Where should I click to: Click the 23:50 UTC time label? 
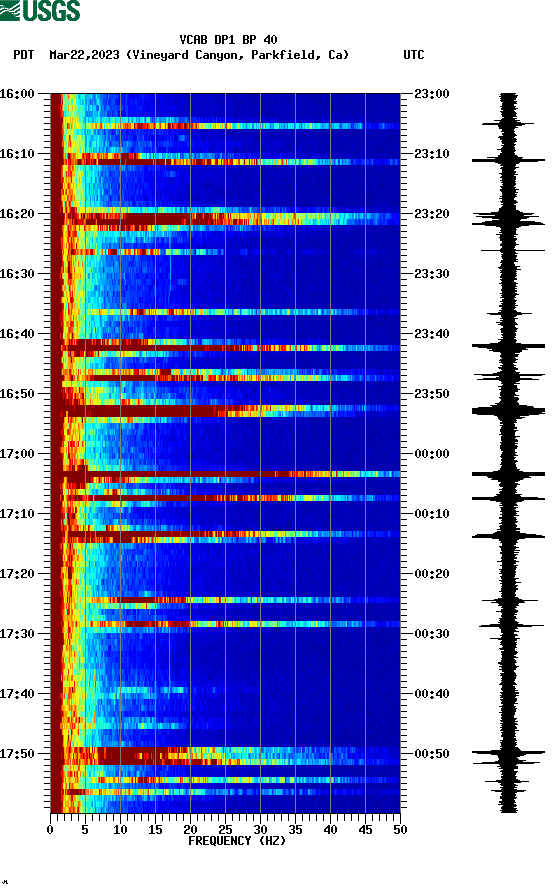(x=432, y=394)
